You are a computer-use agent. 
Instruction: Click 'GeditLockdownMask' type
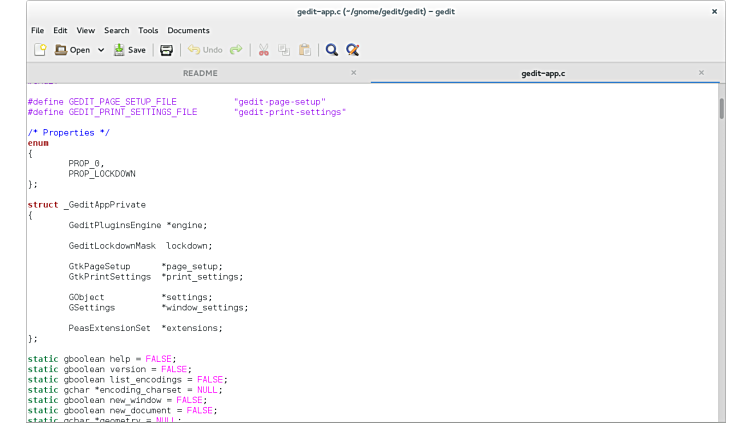112,246
